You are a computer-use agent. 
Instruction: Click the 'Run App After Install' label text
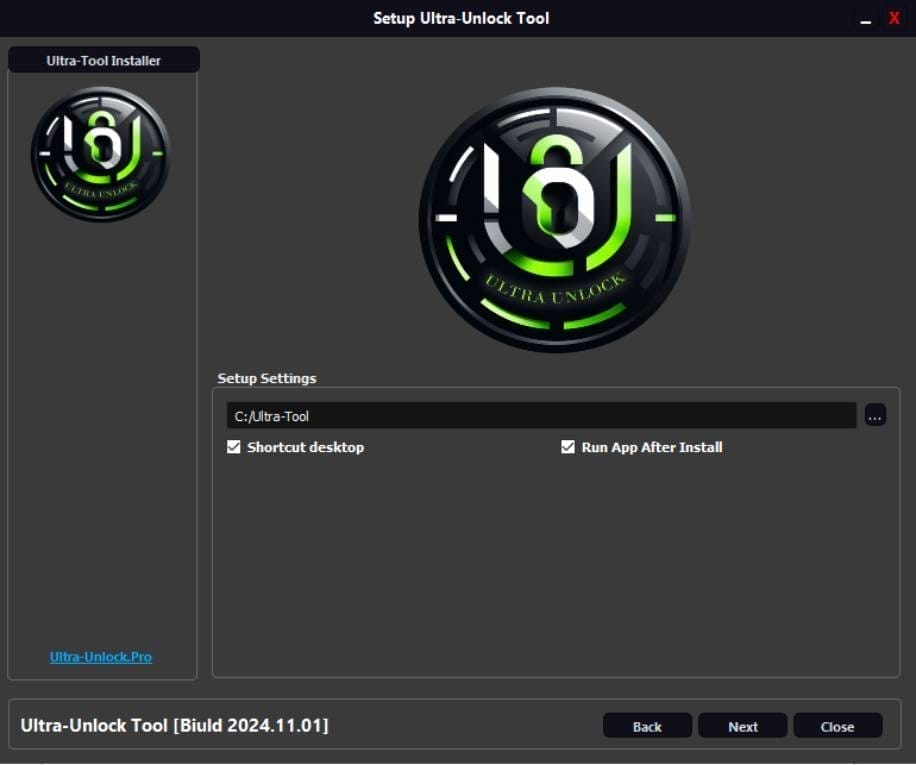click(651, 447)
